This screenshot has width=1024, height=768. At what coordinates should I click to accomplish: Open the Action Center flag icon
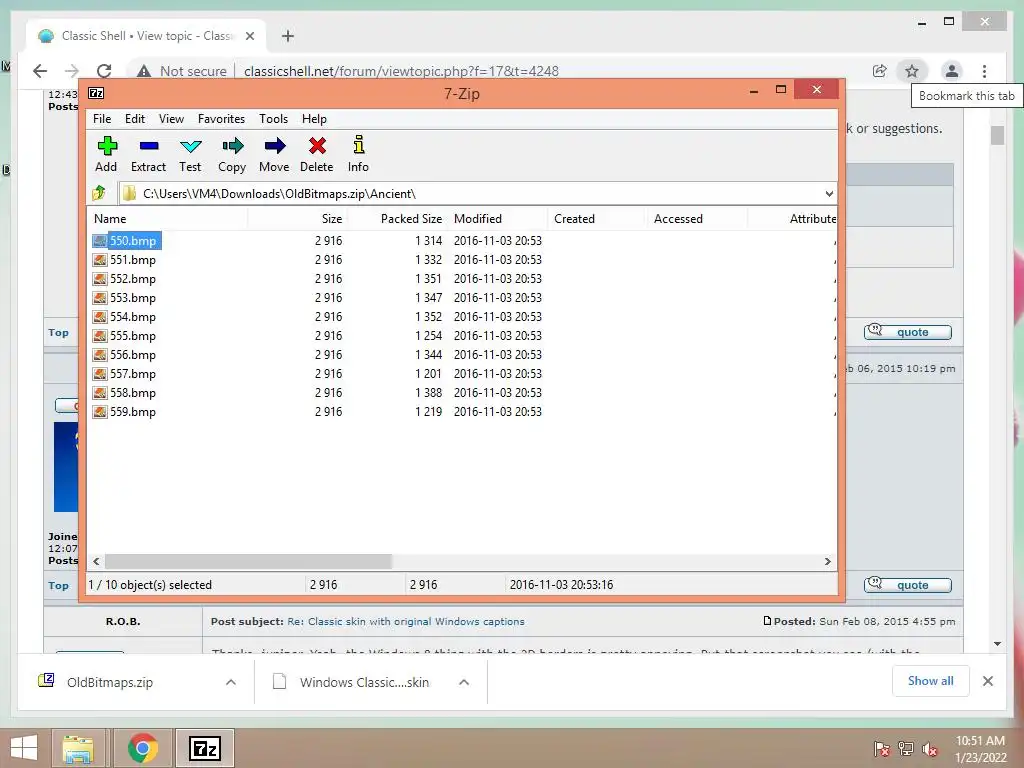(x=881, y=750)
